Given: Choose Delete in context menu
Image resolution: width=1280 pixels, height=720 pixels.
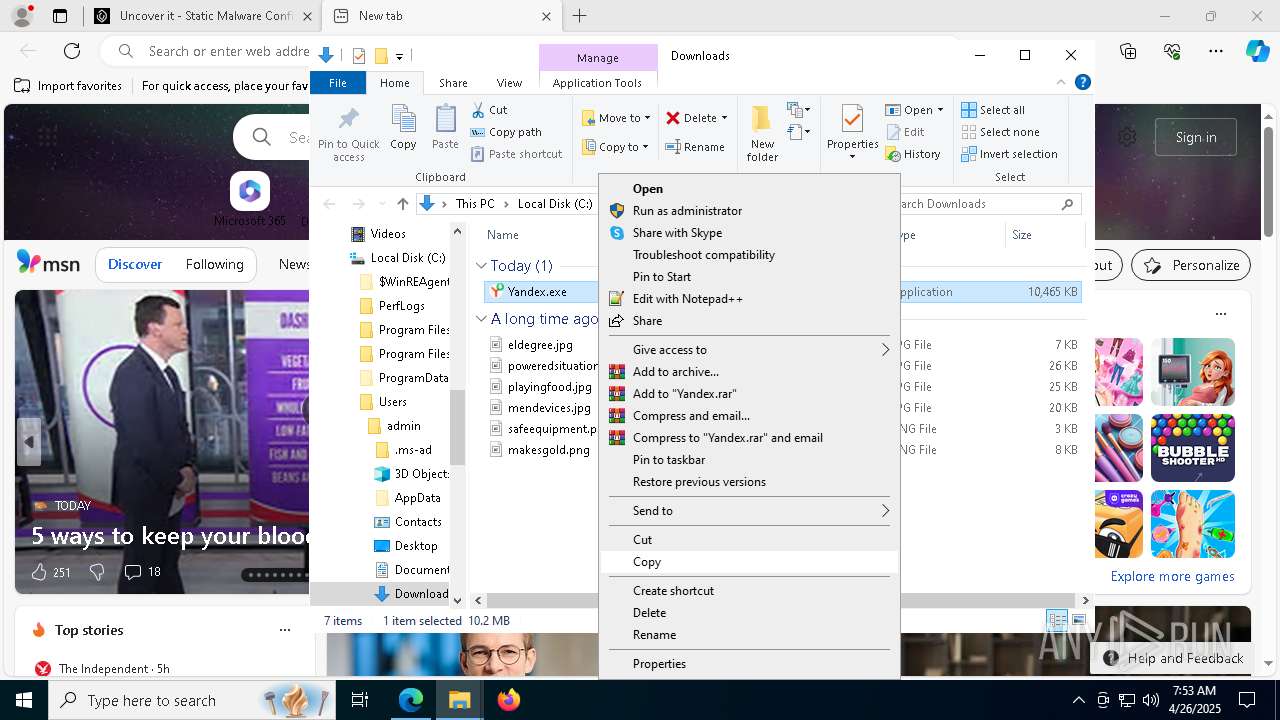Looking at the screenshot, I should point(750,613).
